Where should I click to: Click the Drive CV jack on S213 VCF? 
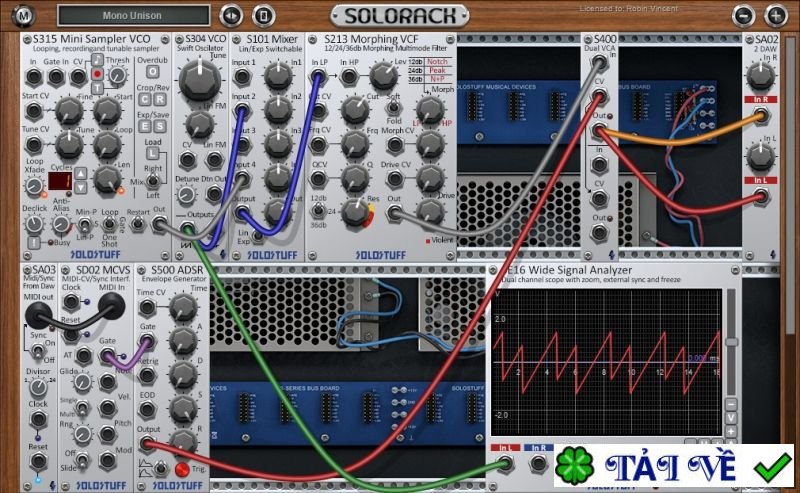[394, 179]
